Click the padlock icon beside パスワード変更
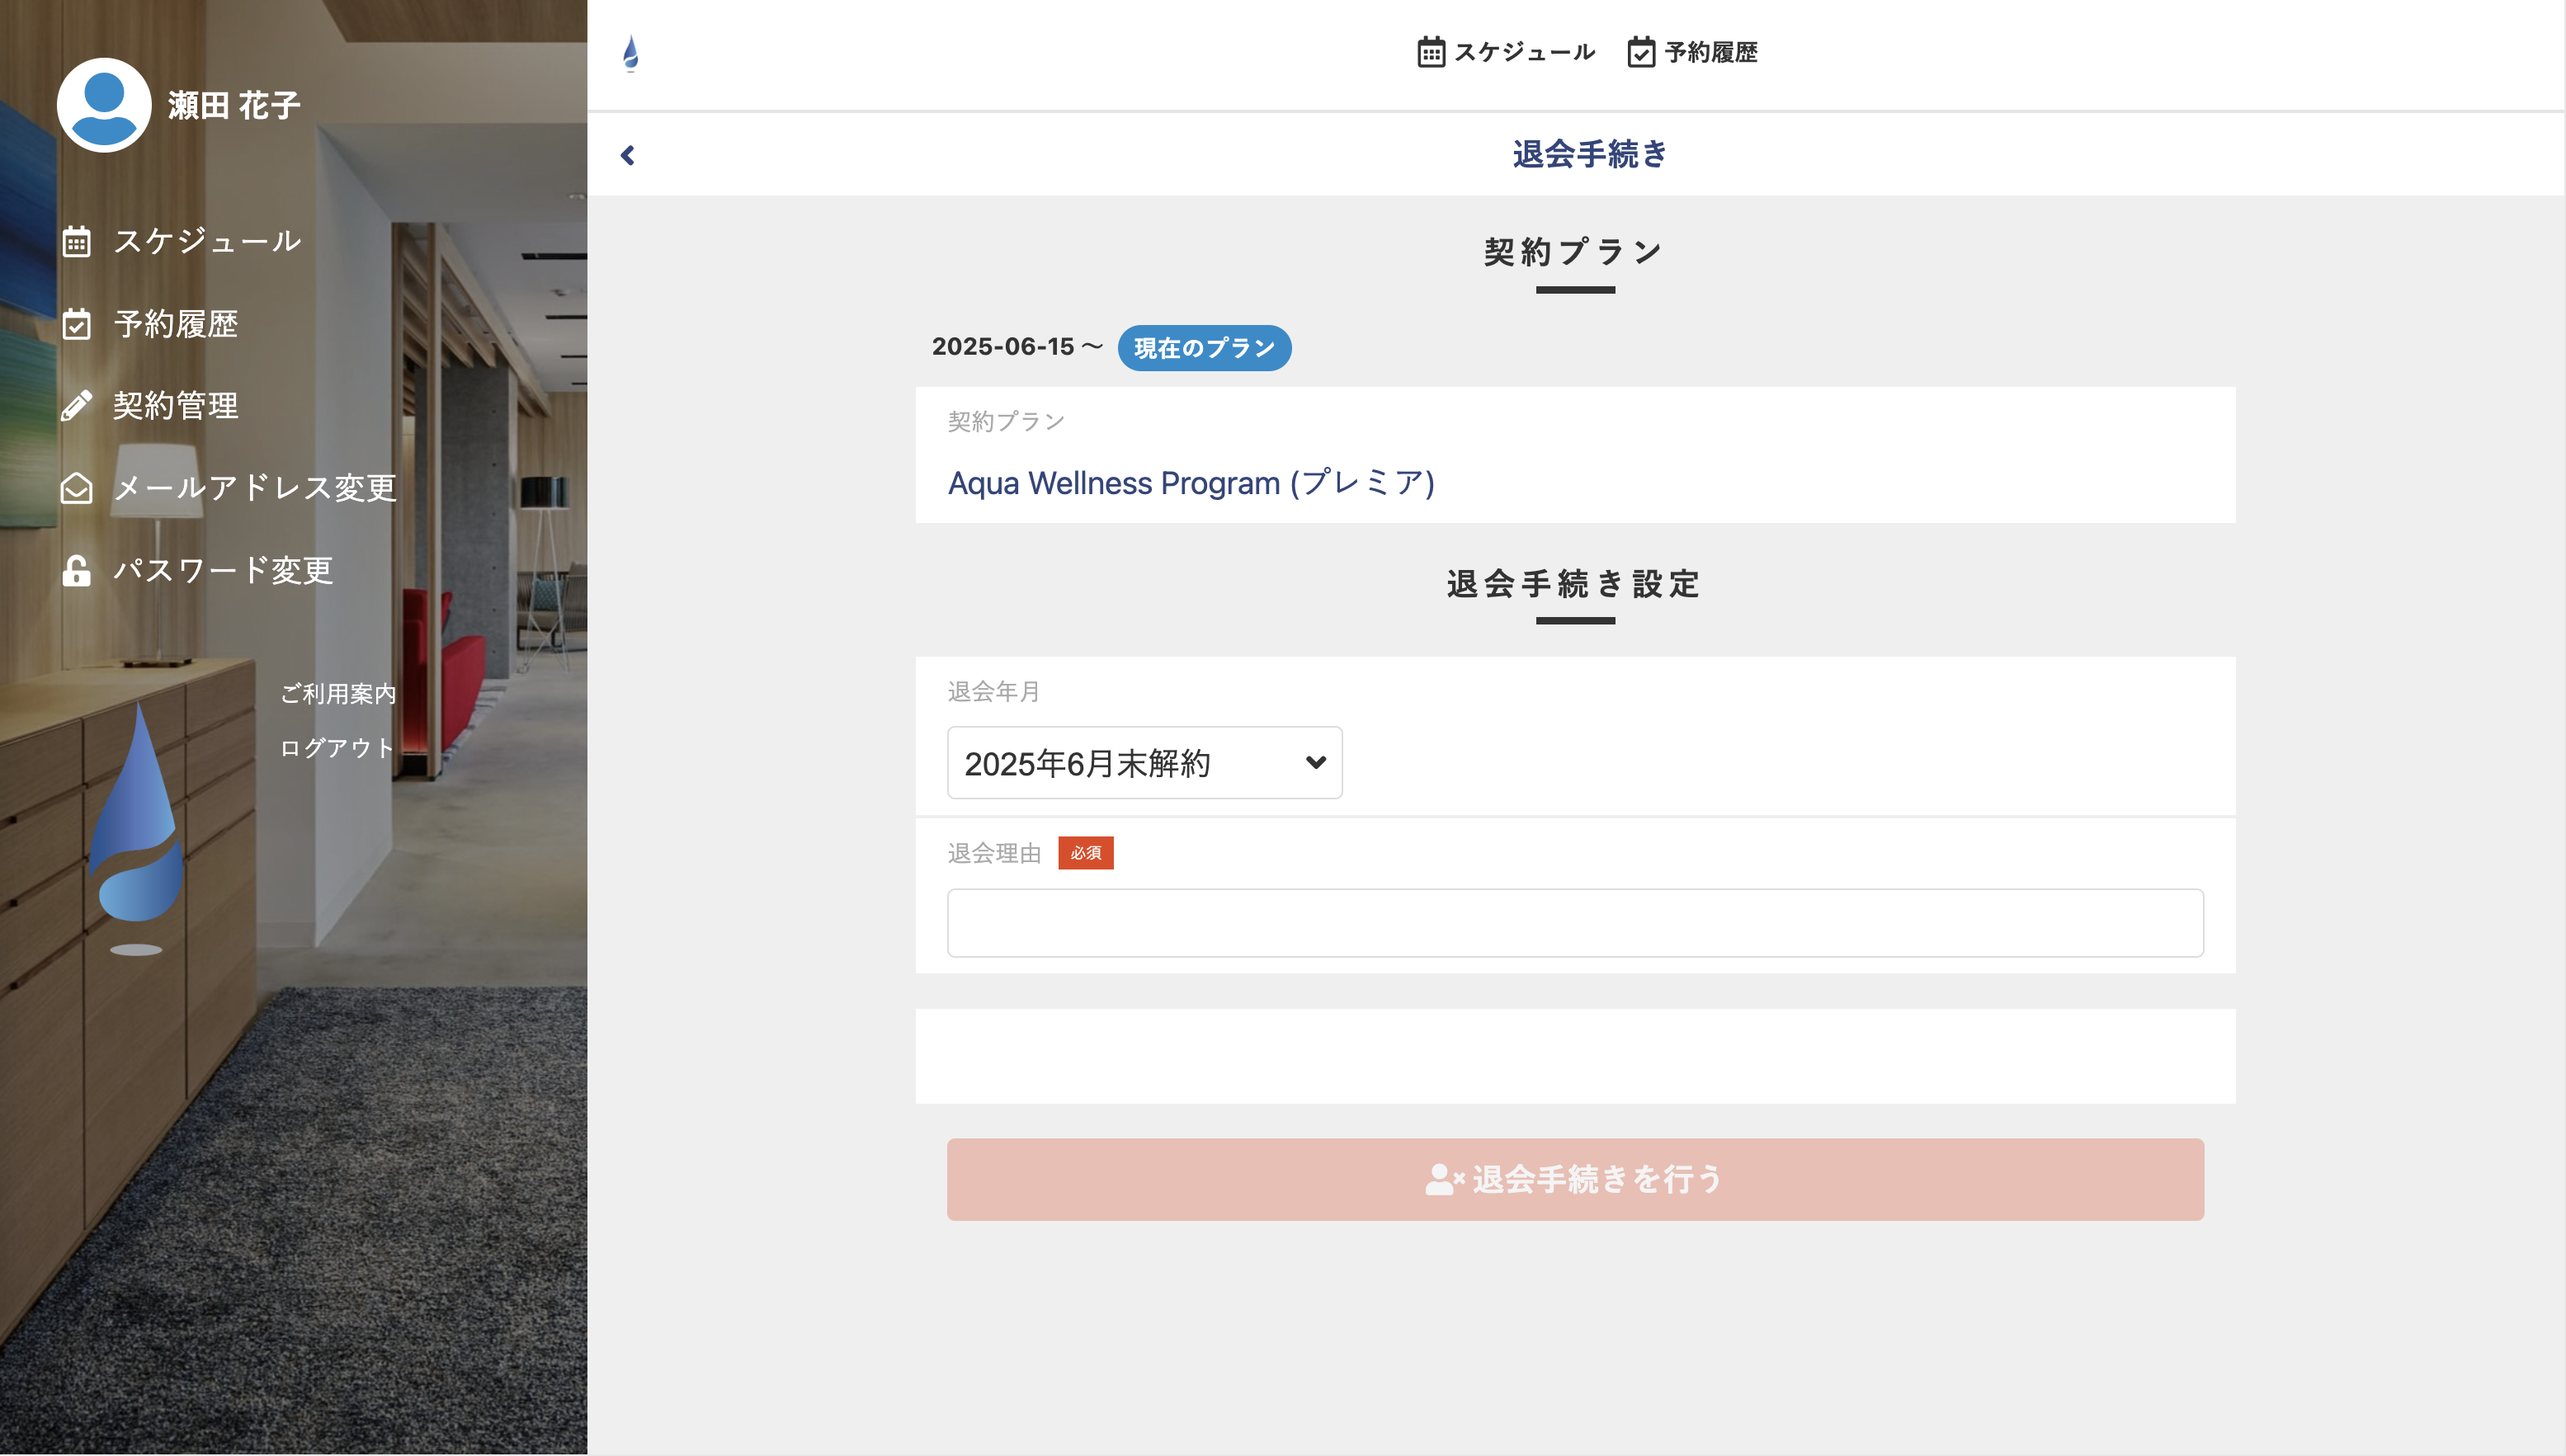The height and width of the screenshot is (1456, 2566). point(77,570)
